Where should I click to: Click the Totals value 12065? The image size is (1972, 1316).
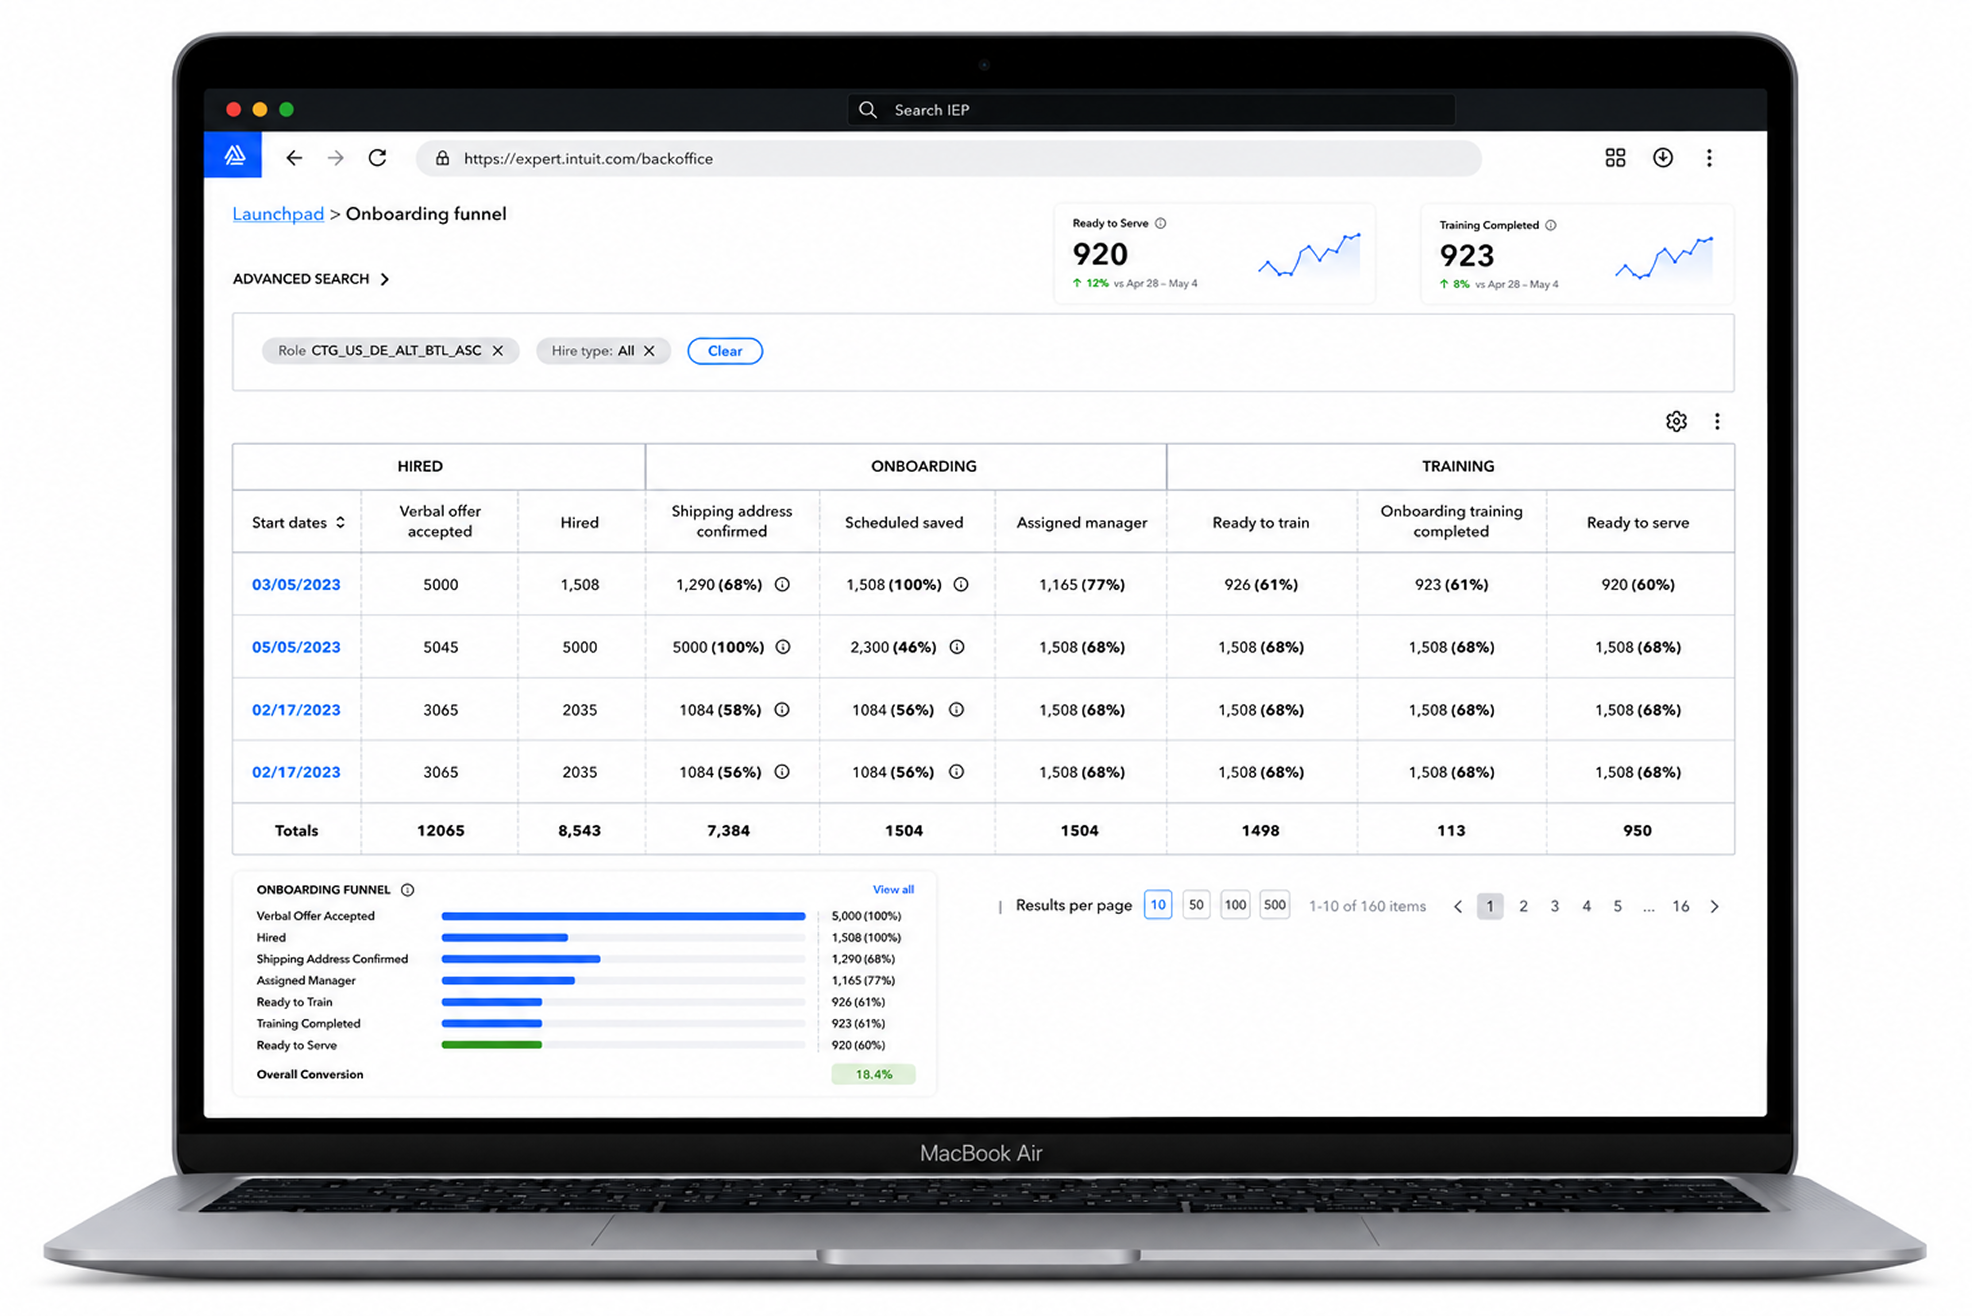coord(440,830)
